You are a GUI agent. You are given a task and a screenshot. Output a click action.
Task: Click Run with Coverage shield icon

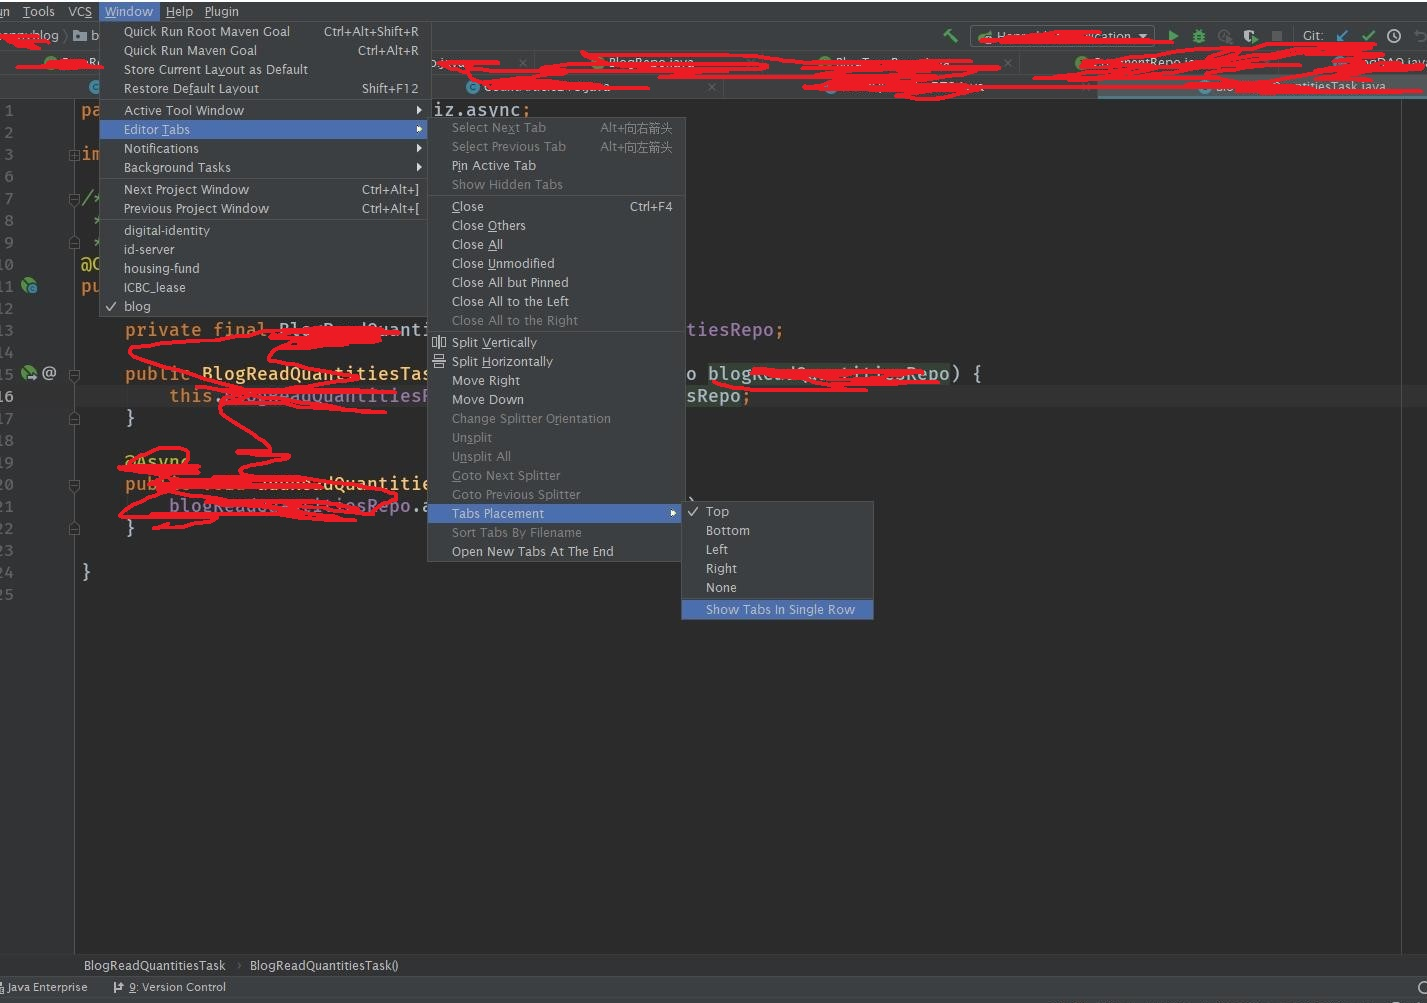1250,36
